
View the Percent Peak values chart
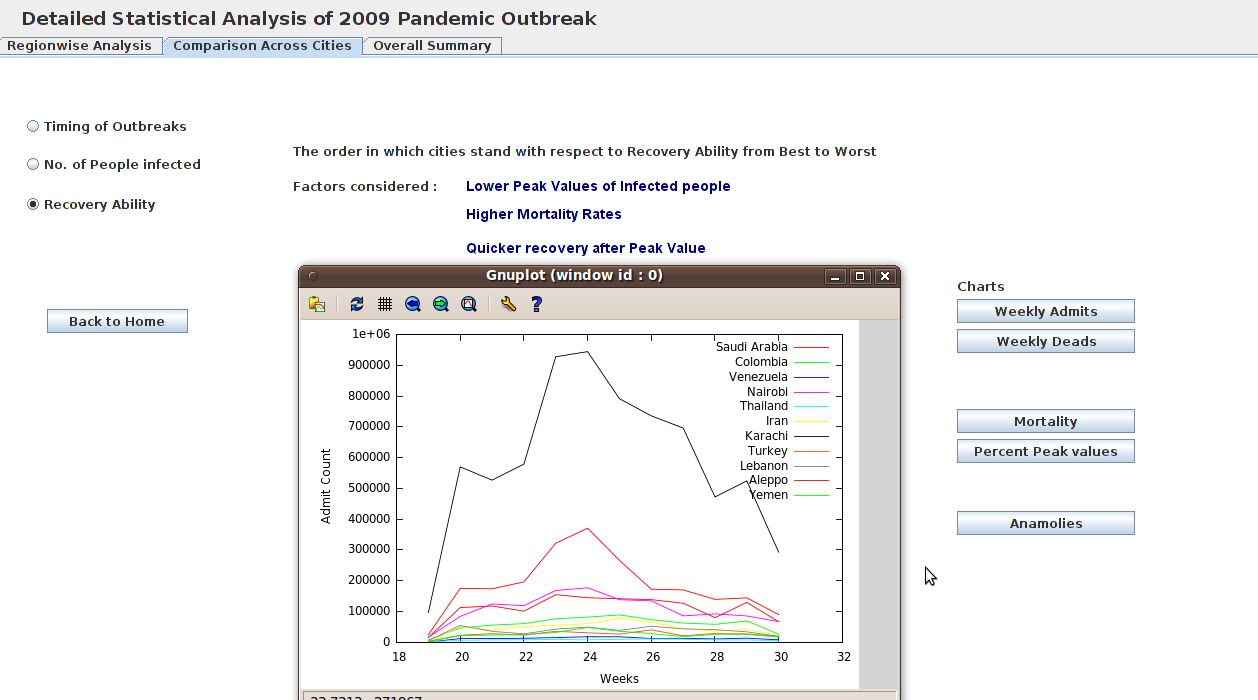pos(1046,451)
